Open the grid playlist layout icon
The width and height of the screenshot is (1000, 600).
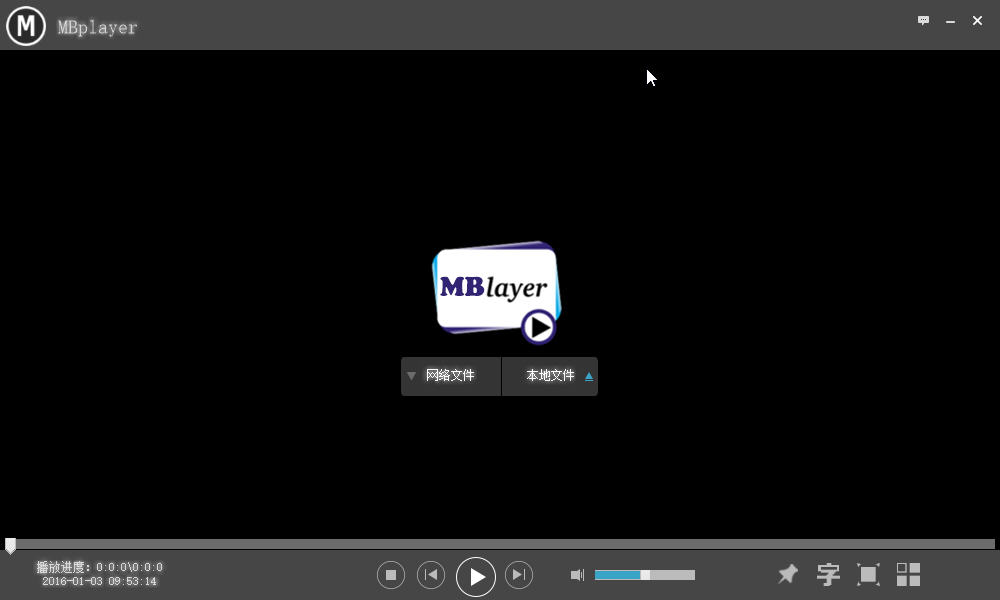(x=908, y=574)
